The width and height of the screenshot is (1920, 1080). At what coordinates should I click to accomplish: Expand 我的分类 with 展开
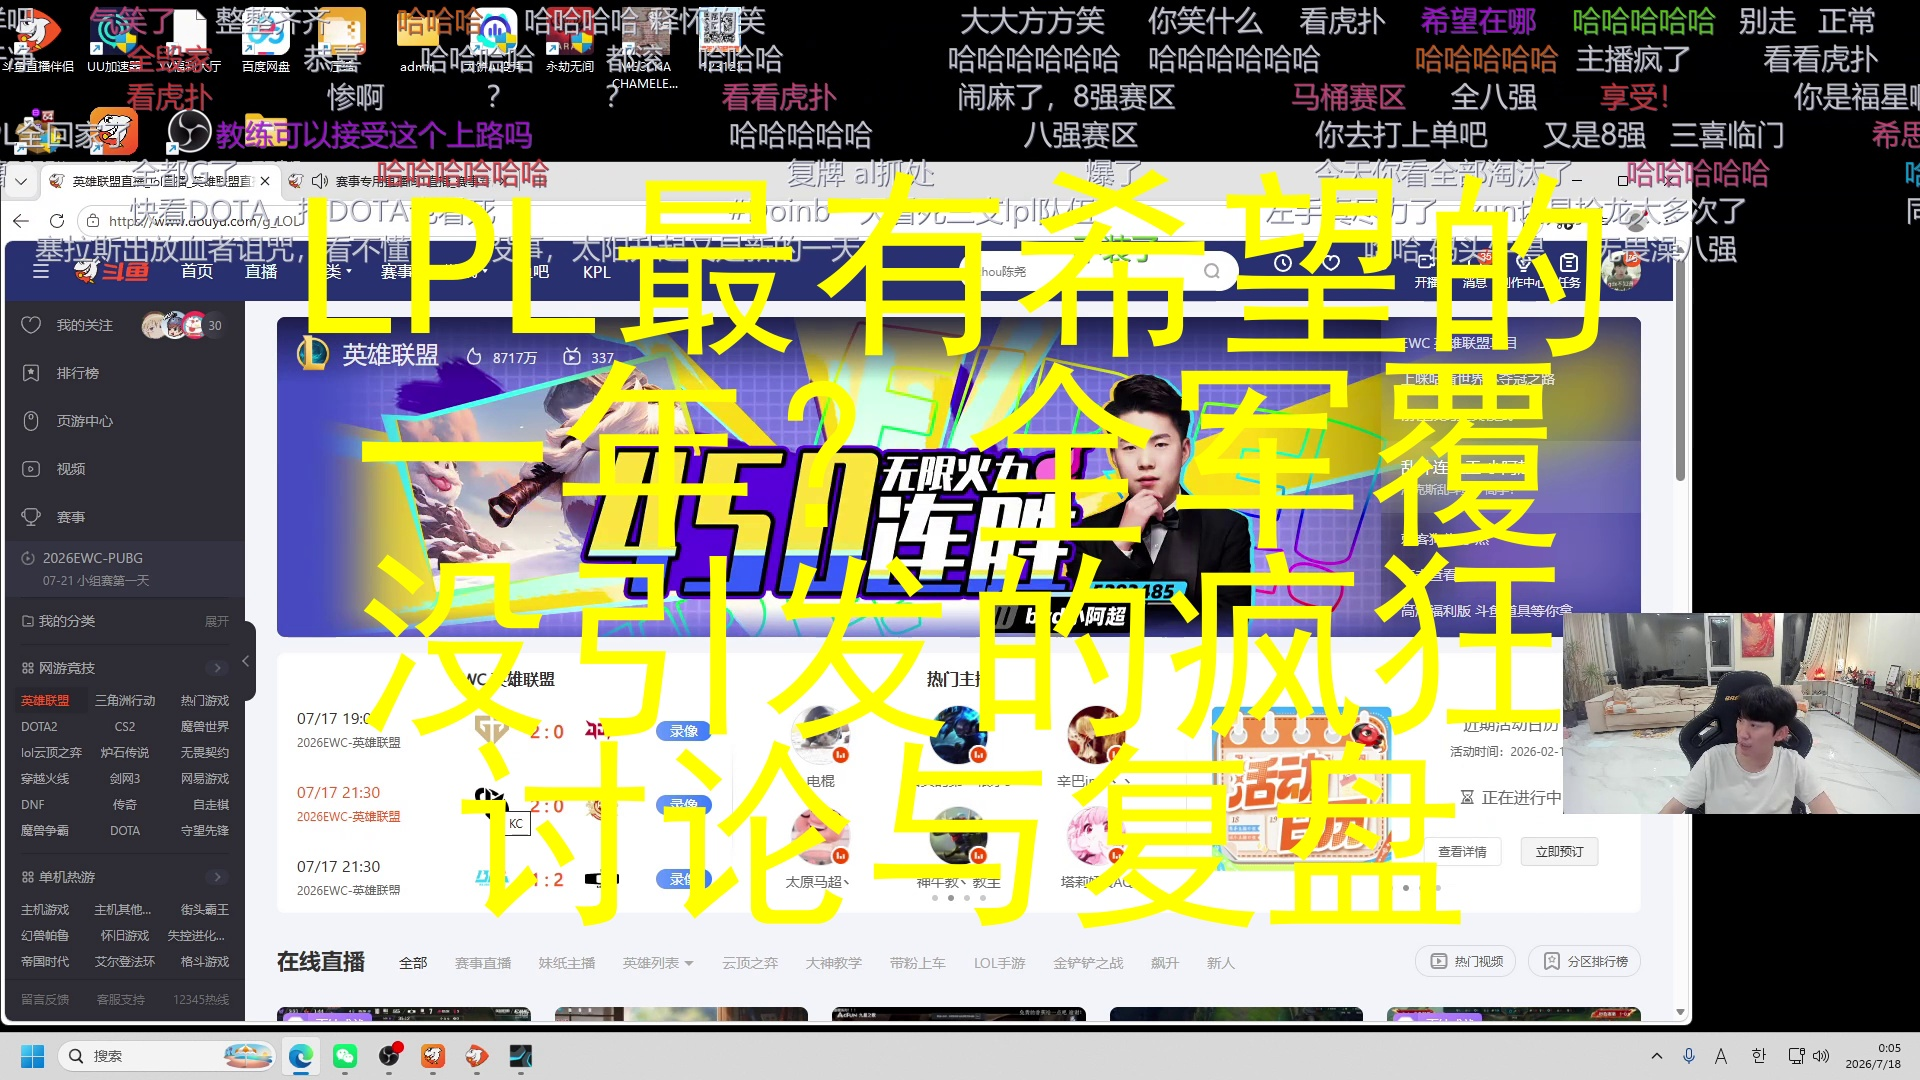coord(217,621)
